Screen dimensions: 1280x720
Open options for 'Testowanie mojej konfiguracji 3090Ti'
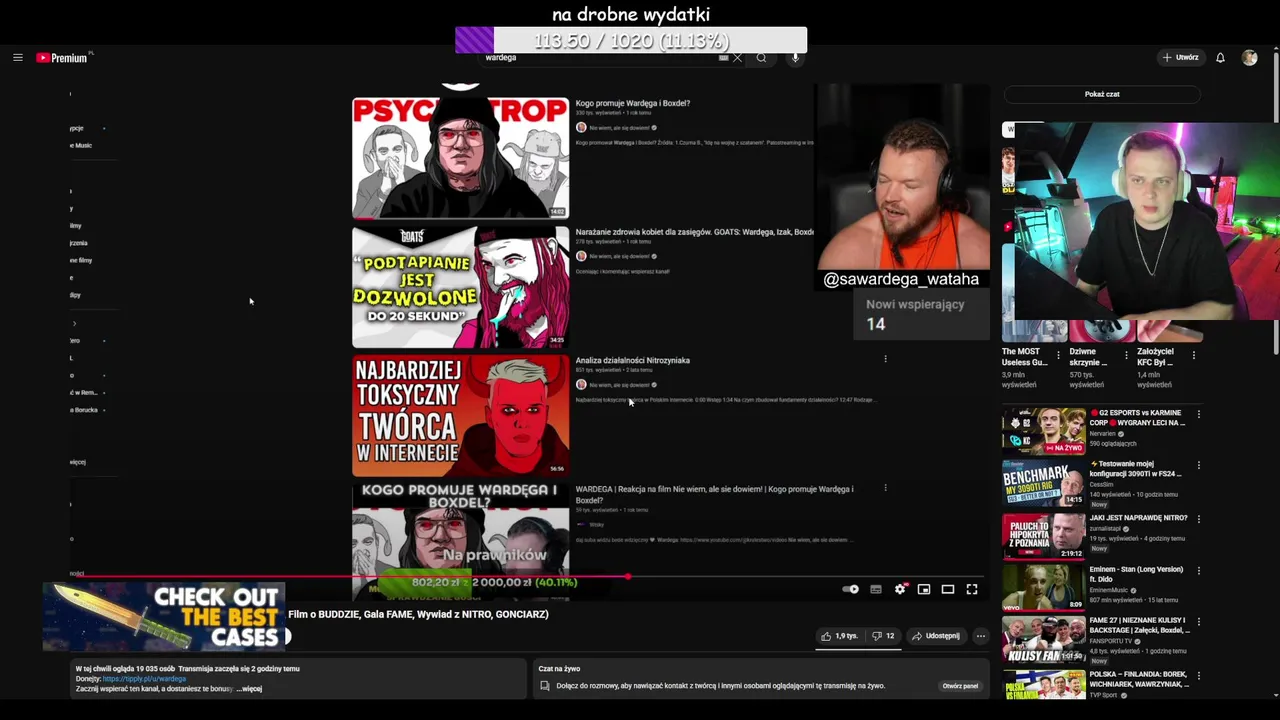point(1198,465)
